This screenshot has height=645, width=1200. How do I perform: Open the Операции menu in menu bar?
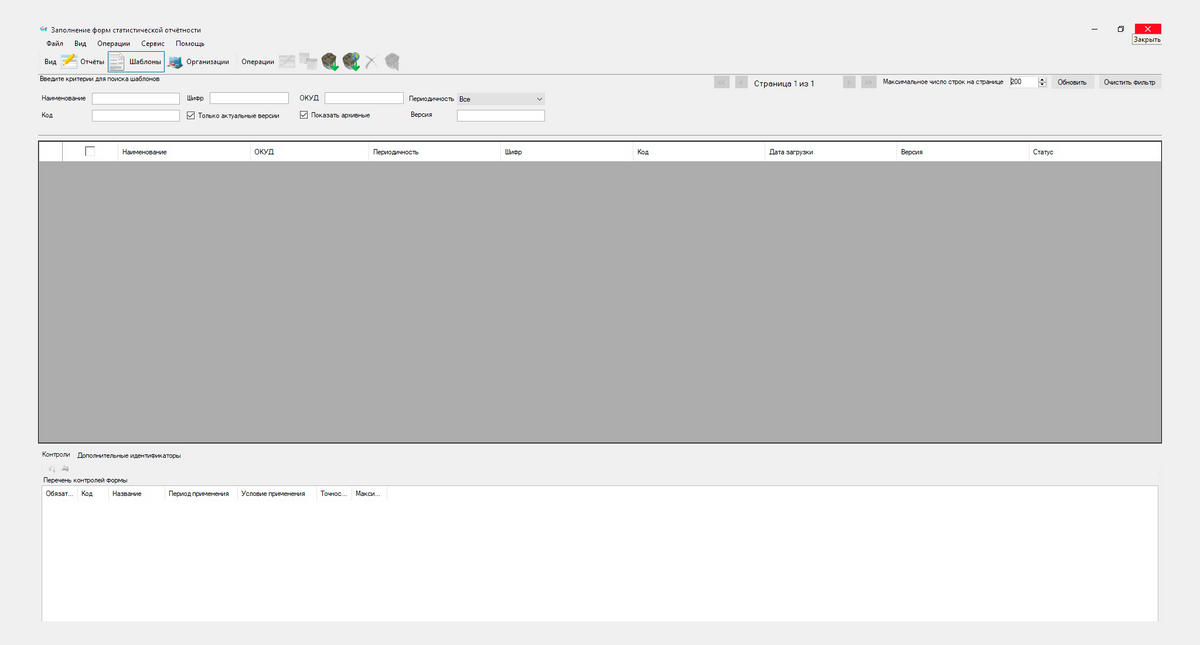[x=113, y=44]
